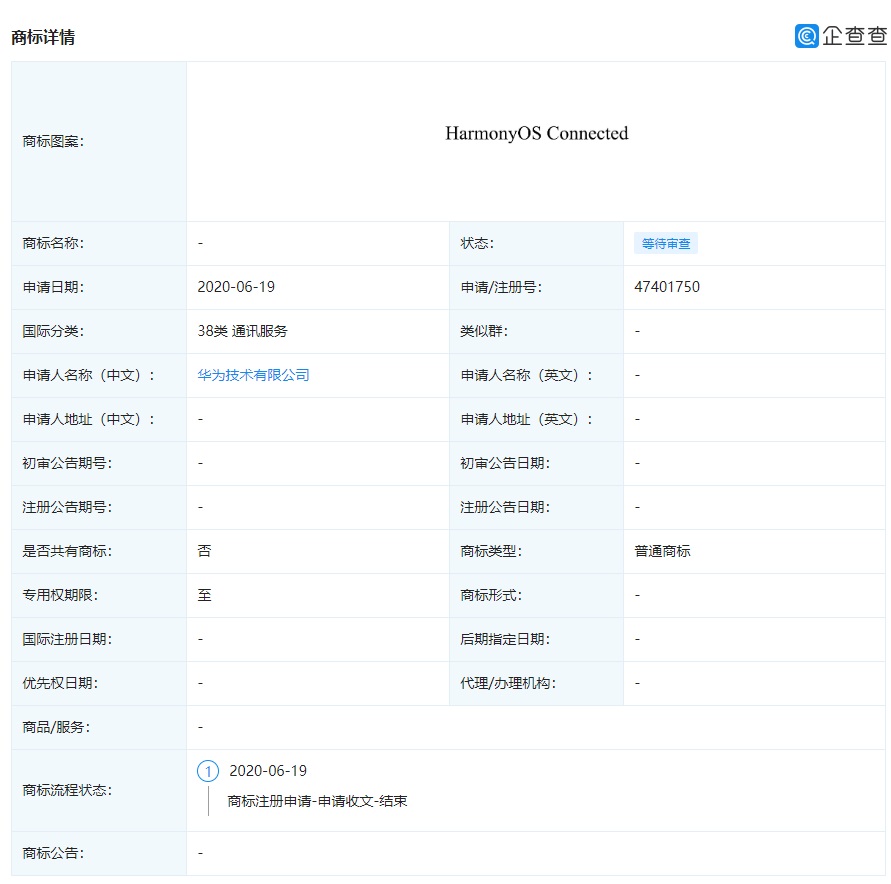The image size is (891, 884).
Task: Click the 申请人名称（中文） field label
Action: (x=89, y=375)
